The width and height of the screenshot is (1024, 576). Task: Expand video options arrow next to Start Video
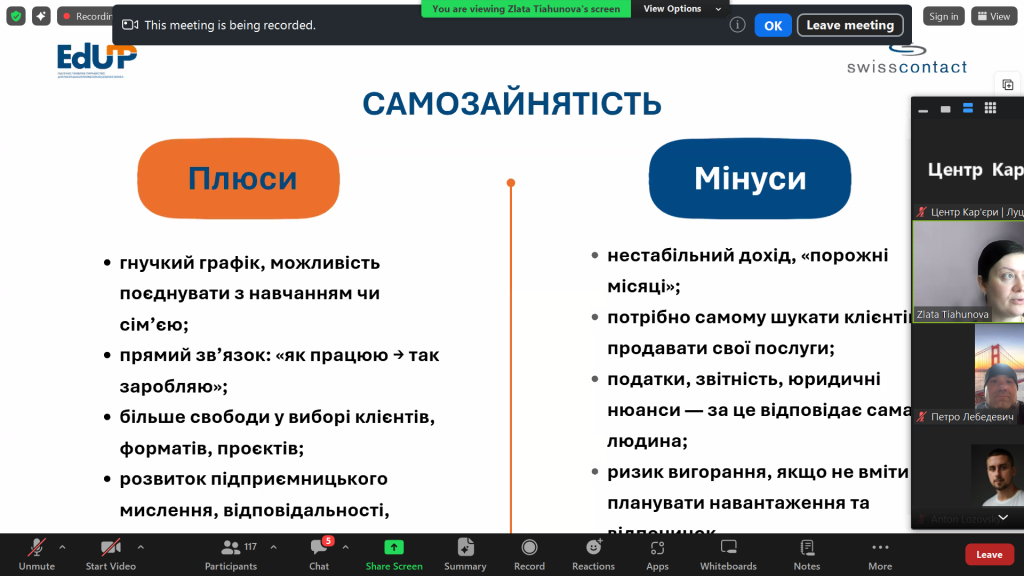click(x=140, y=547)
